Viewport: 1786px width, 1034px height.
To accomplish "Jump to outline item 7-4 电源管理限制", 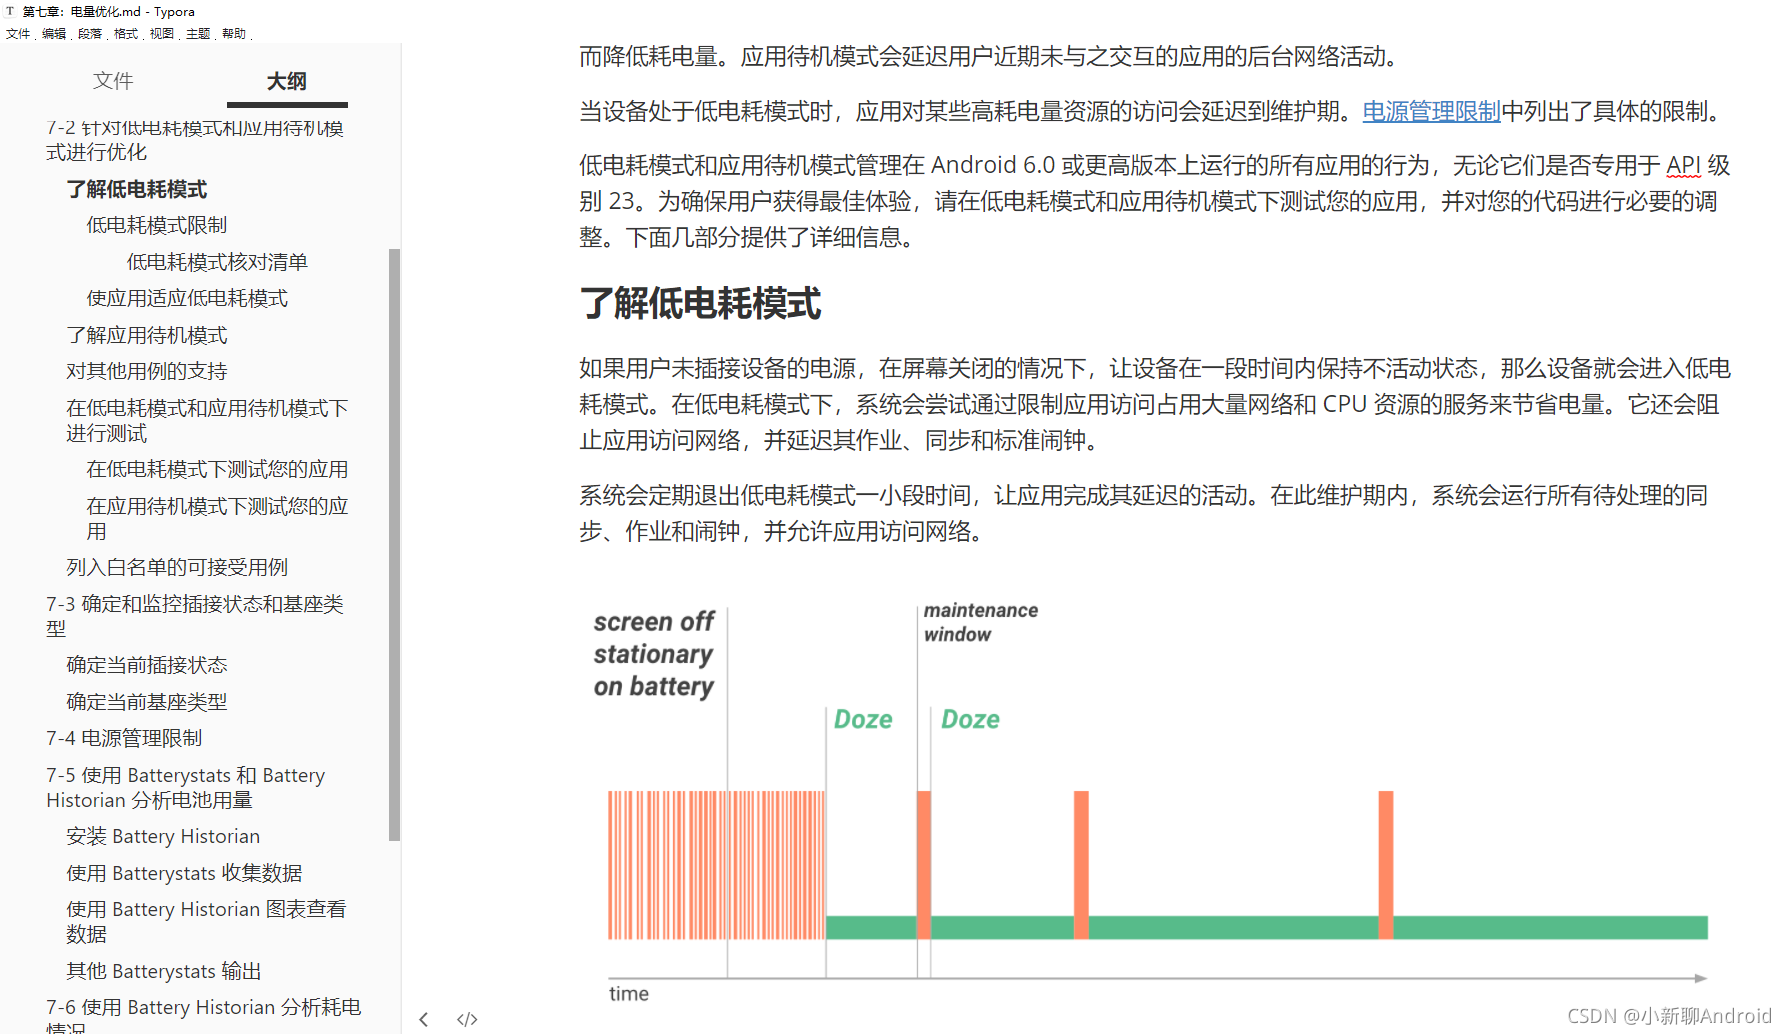I will pyautogui.click(x=124, y=738).
